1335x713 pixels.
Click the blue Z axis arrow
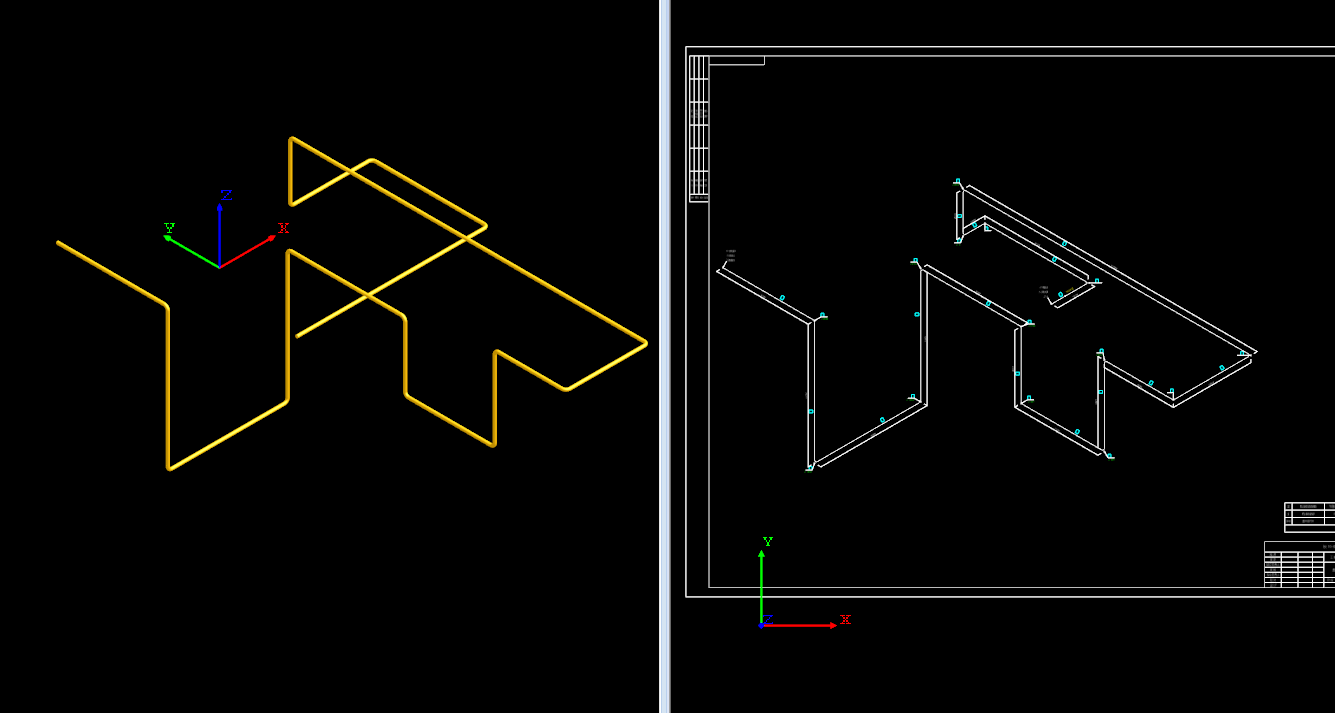tap(219, 230)
